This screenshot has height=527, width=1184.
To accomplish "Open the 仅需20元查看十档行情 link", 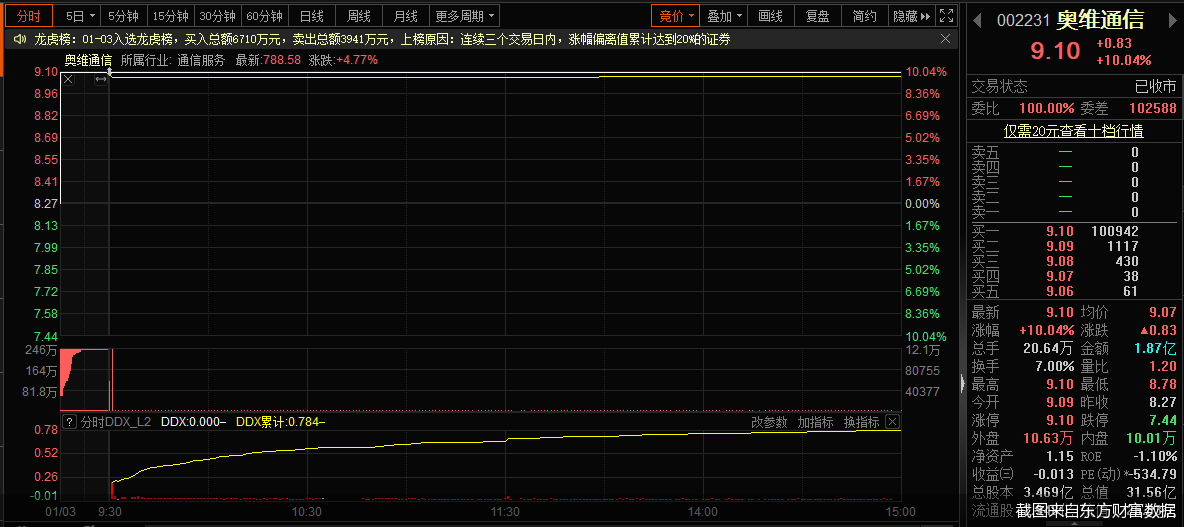I will (1074, 131).
